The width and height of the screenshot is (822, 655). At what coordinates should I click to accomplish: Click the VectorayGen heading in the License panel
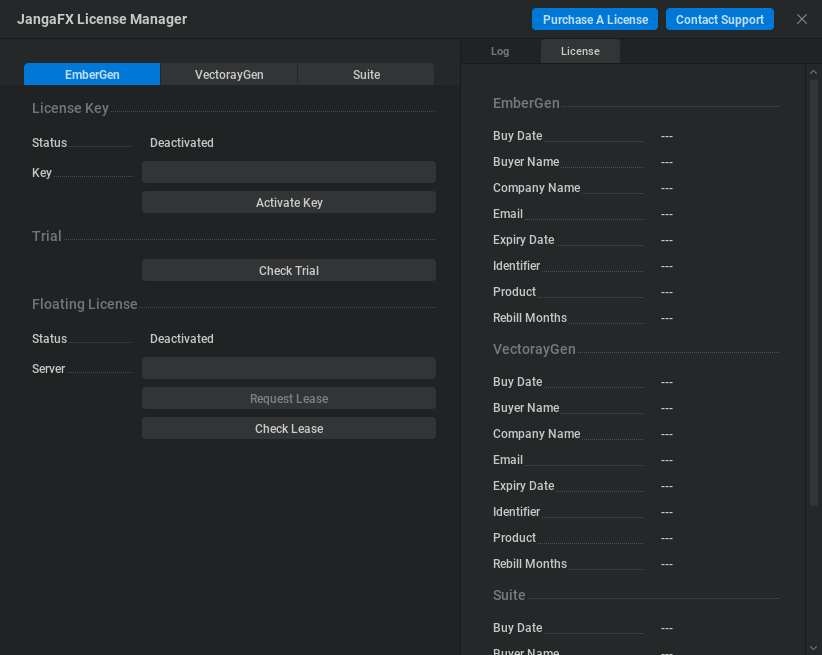[x=534, y=349]
